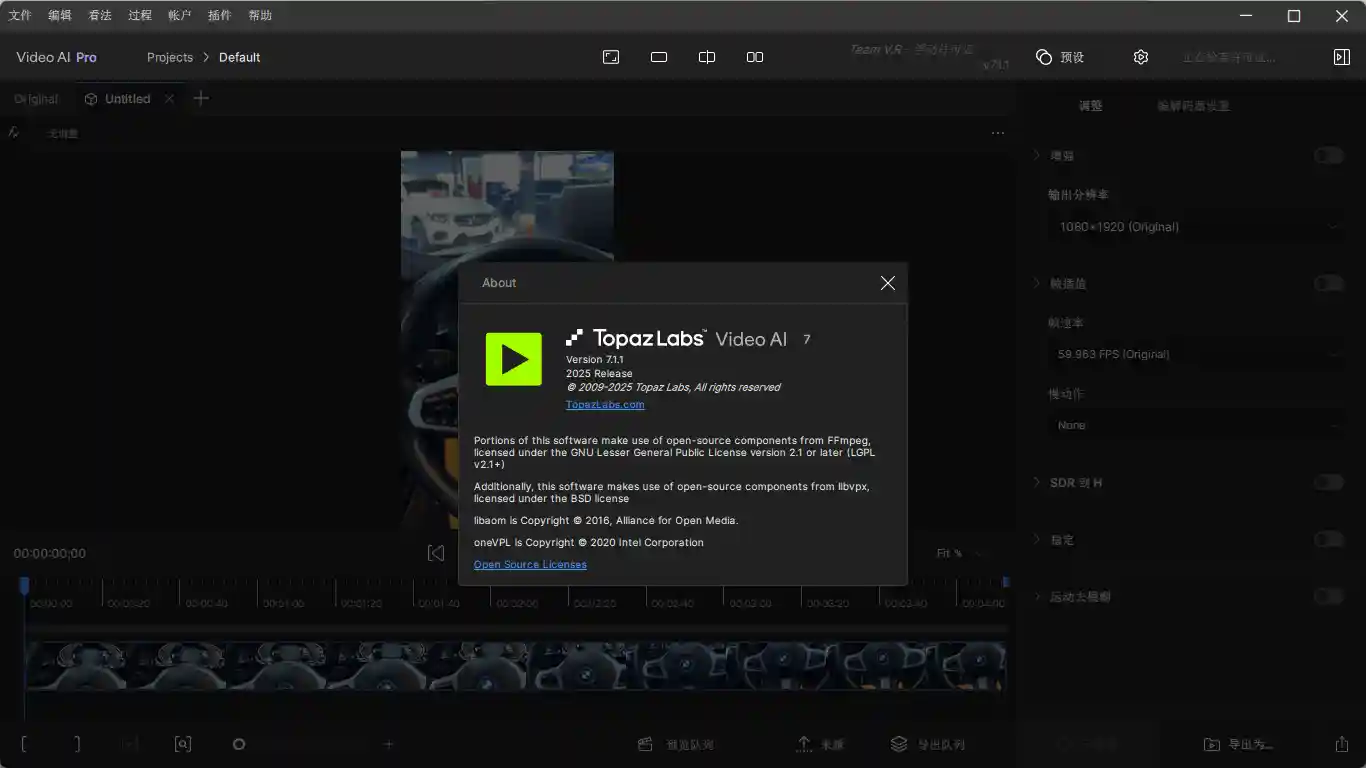Click the go-to-start playback icon
Image resolution: width=1366 pixels, height=768 pixels.
point(436,553)
